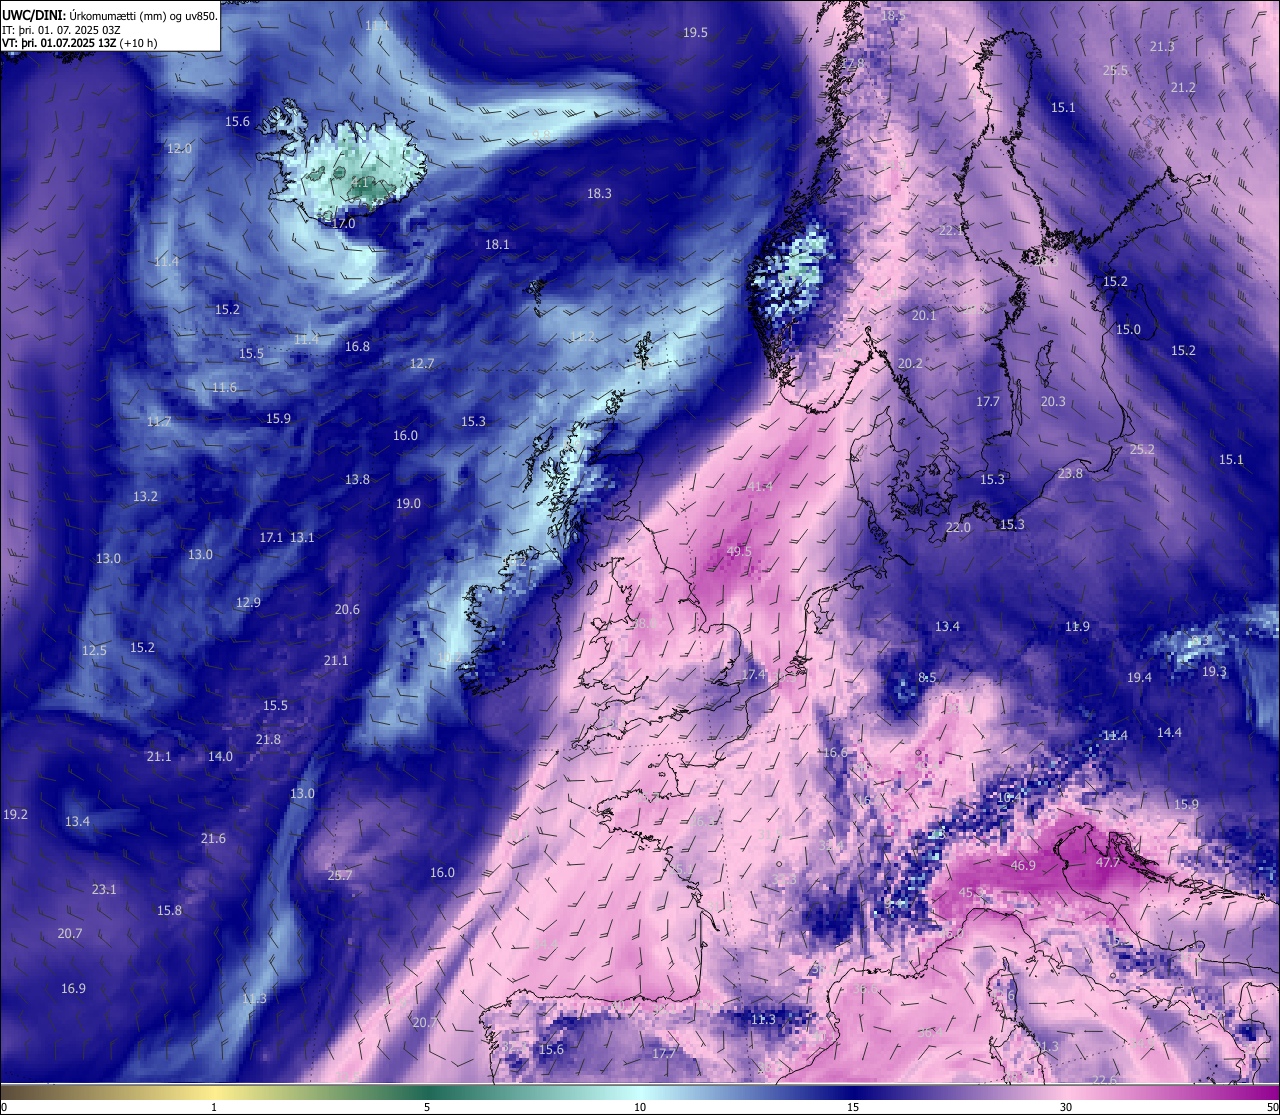Click the 8.5 value over Germany
This screenshot has height=1115, width=1280.
(x=927, y=677)
